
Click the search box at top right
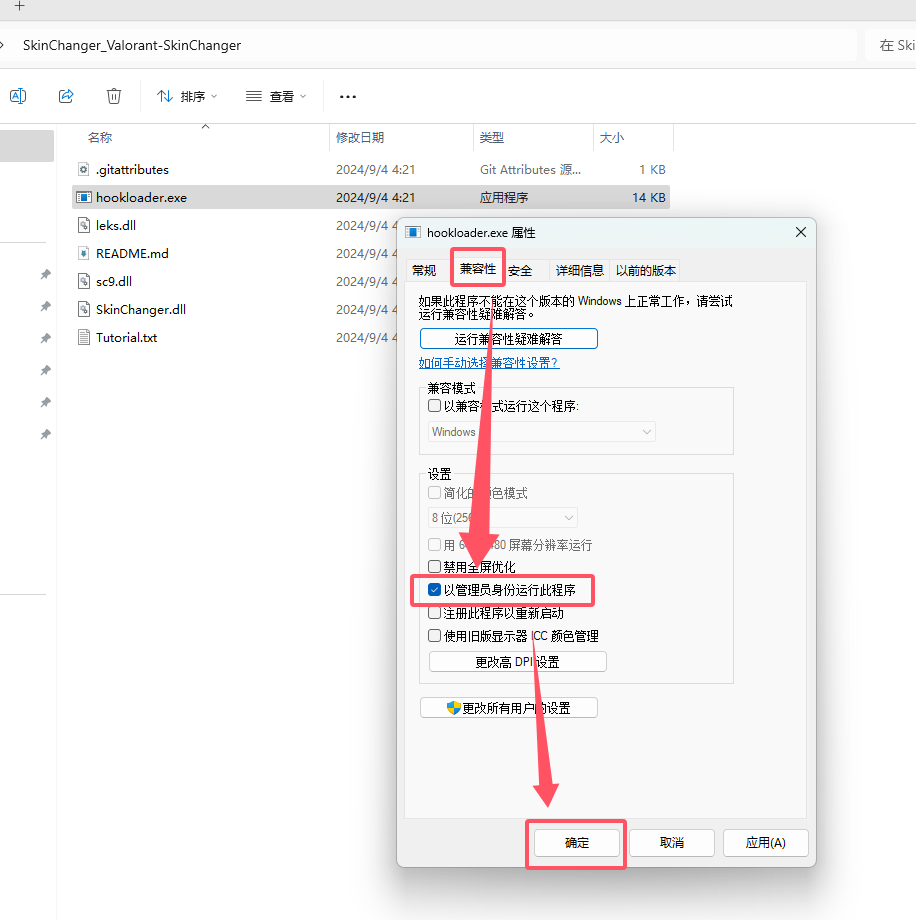click(890, 45)
